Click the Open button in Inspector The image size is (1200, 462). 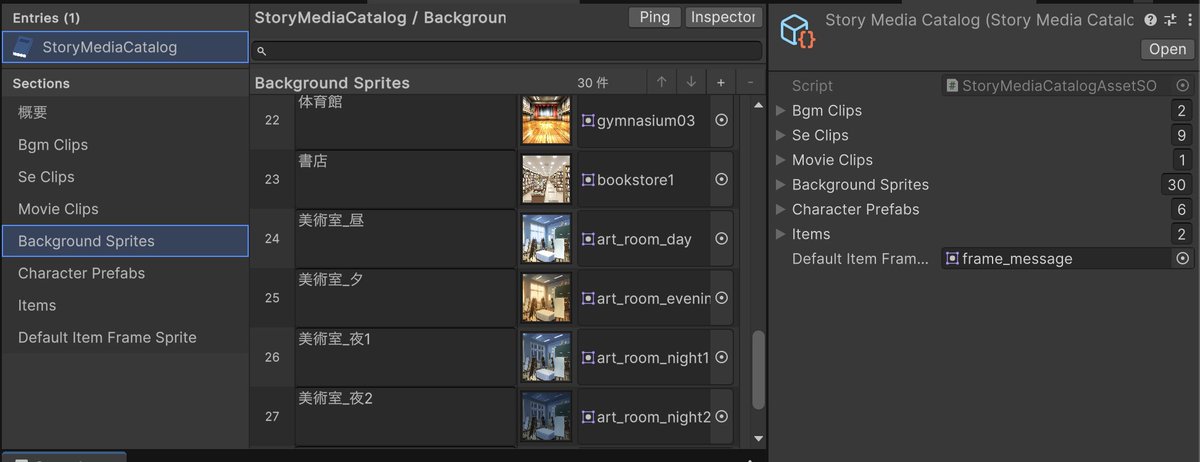pyautogui.click(x=1167, y=49)
